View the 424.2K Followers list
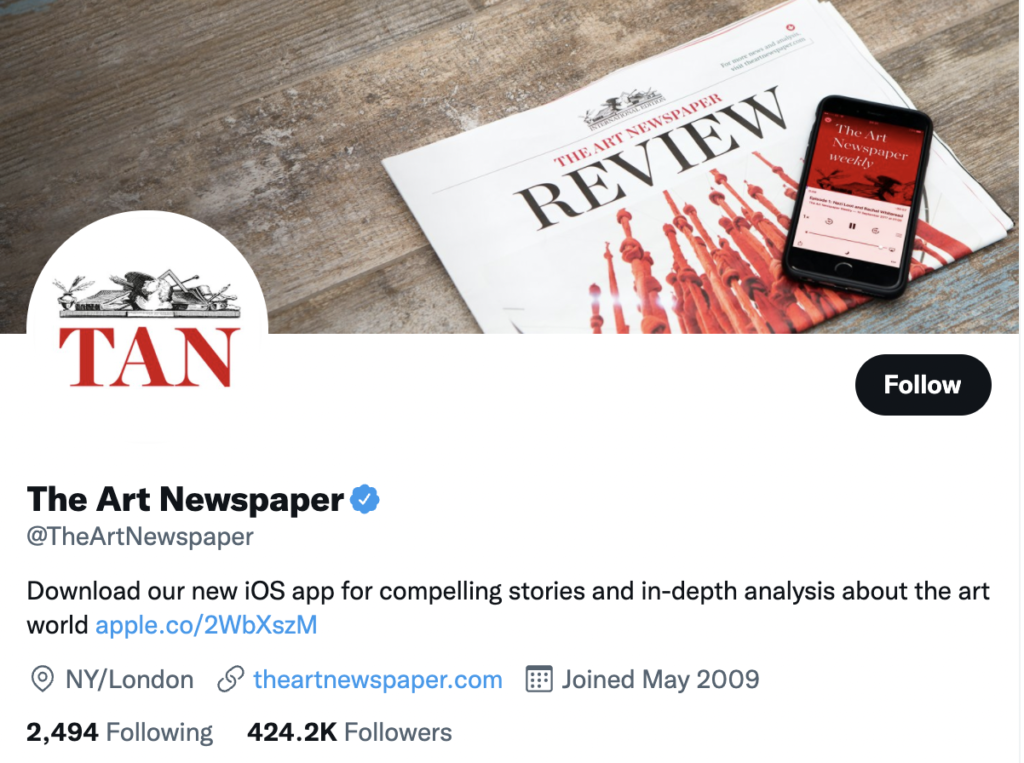 349,732
